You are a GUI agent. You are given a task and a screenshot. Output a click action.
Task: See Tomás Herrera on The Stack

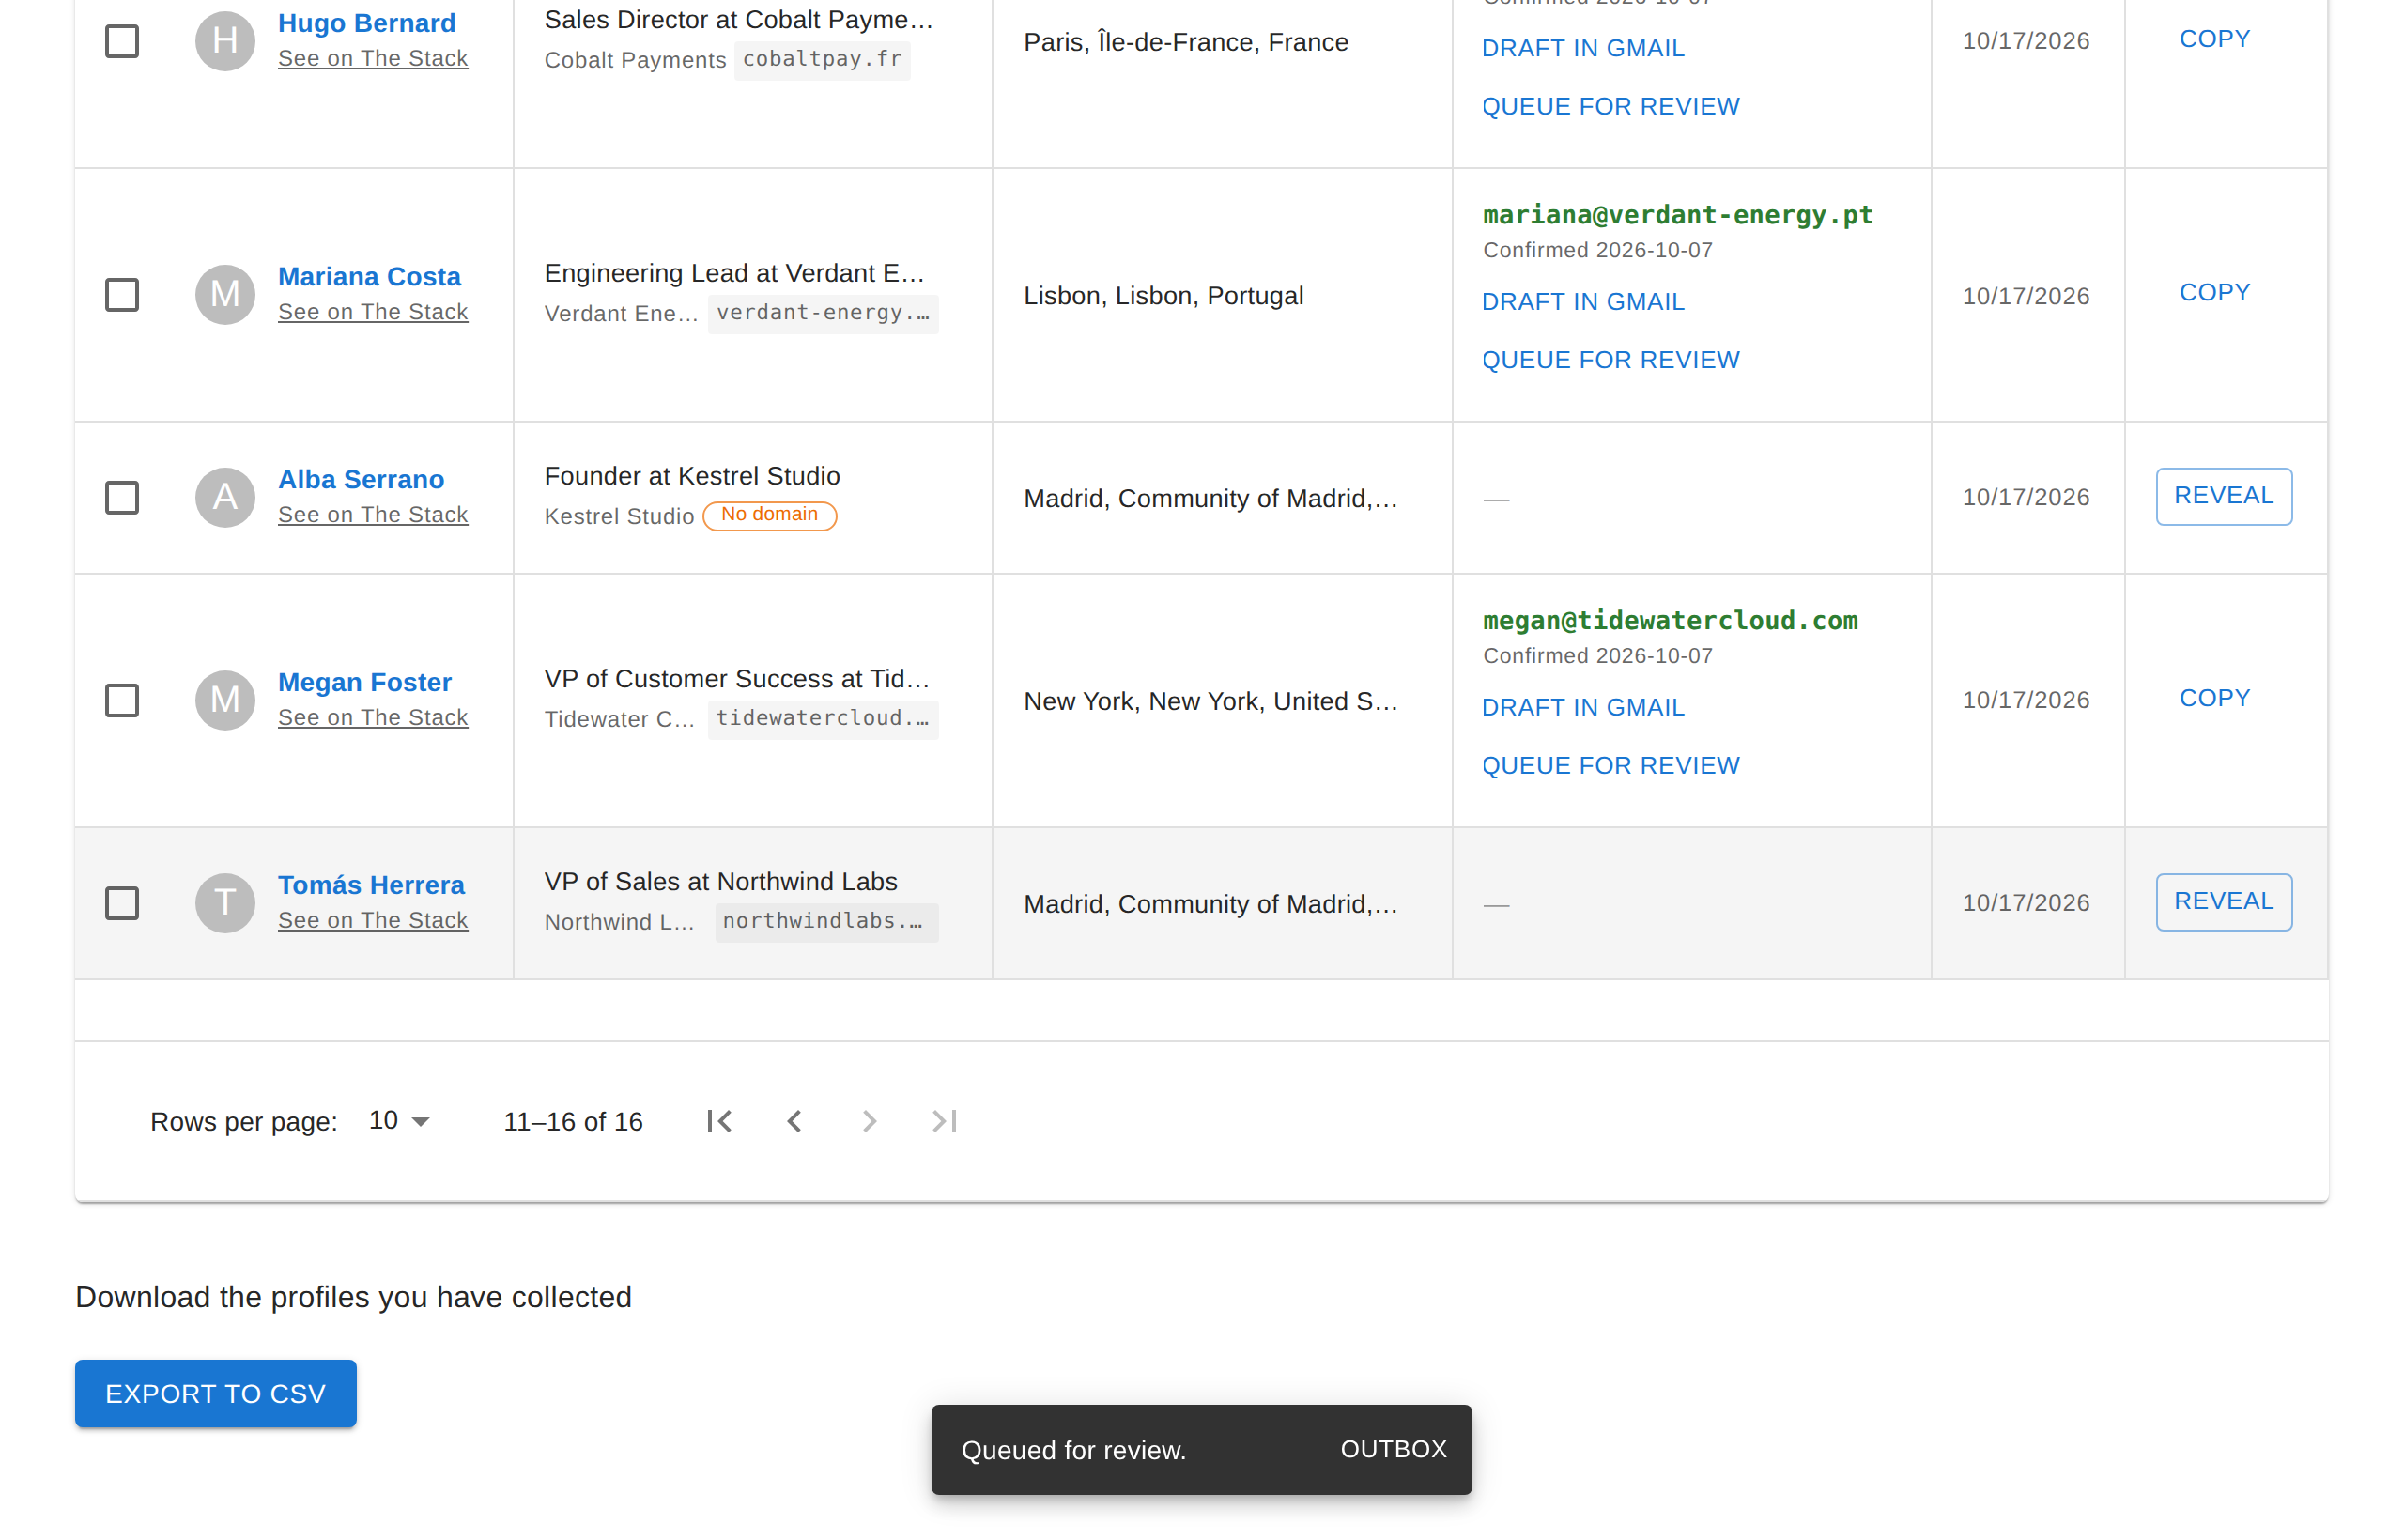pyautogui.click(x=373, y=920)
